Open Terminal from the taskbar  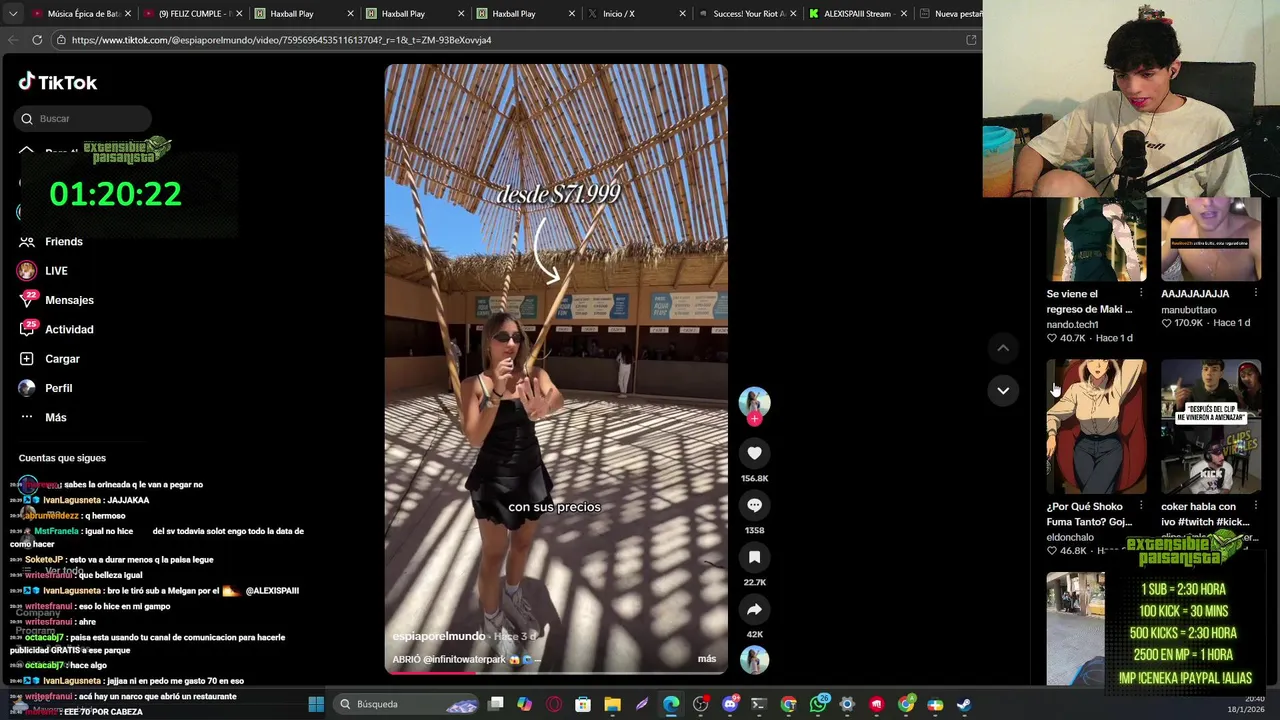(x=759, y=704)
